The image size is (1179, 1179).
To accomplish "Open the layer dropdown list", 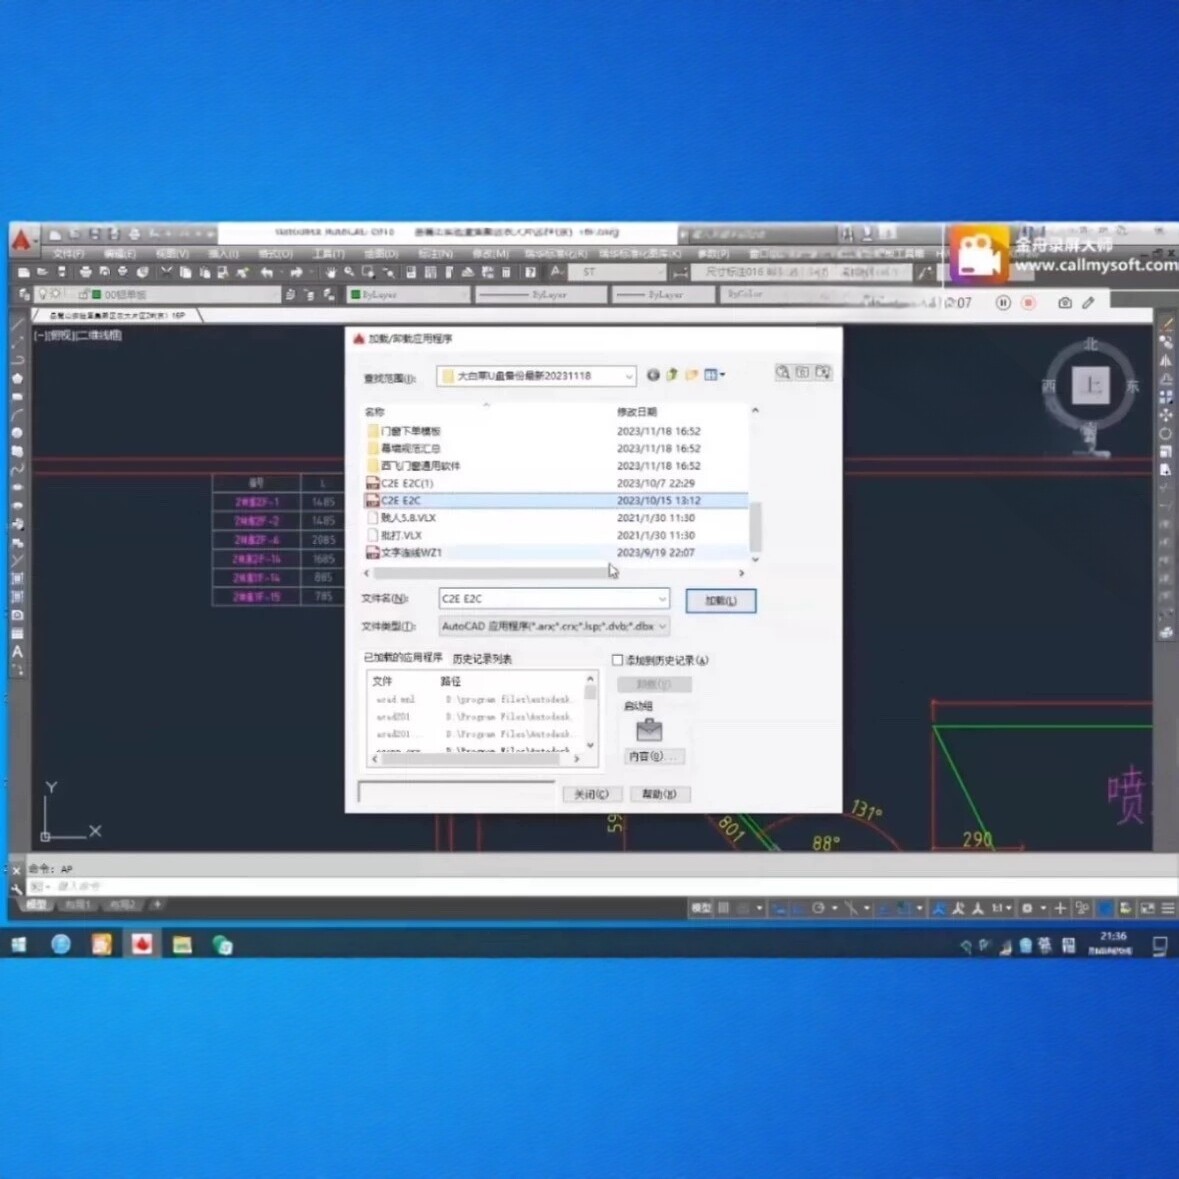I will click(x=156, y=295).
